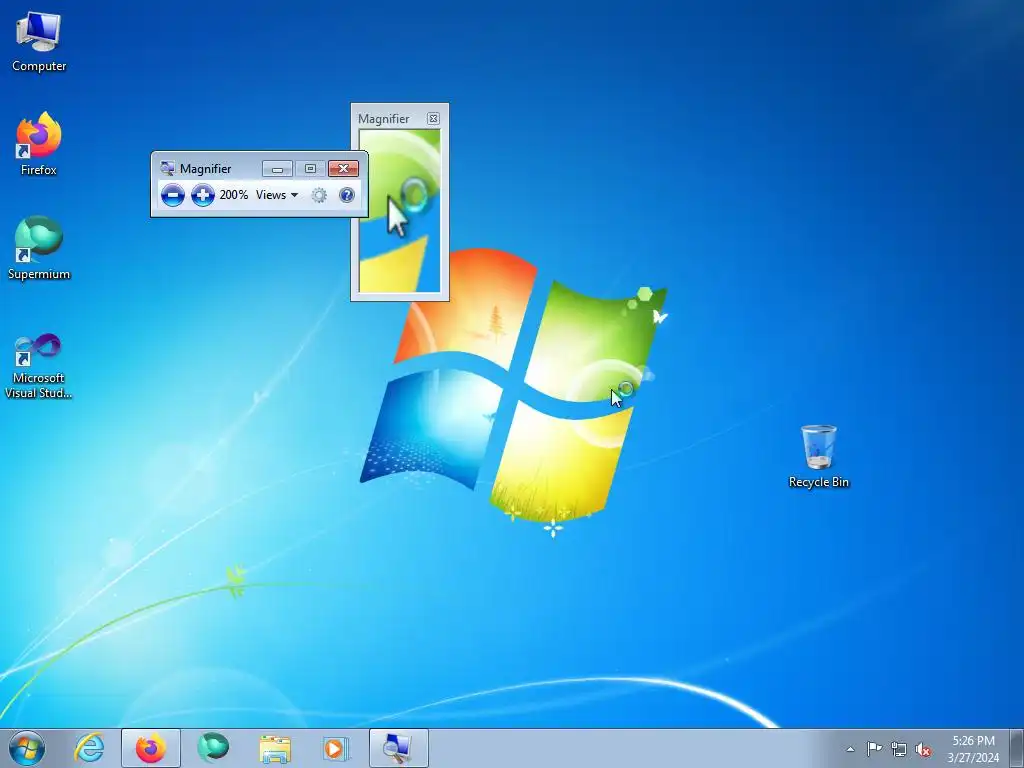Click the Magnifier zoom out minus button

172,195
